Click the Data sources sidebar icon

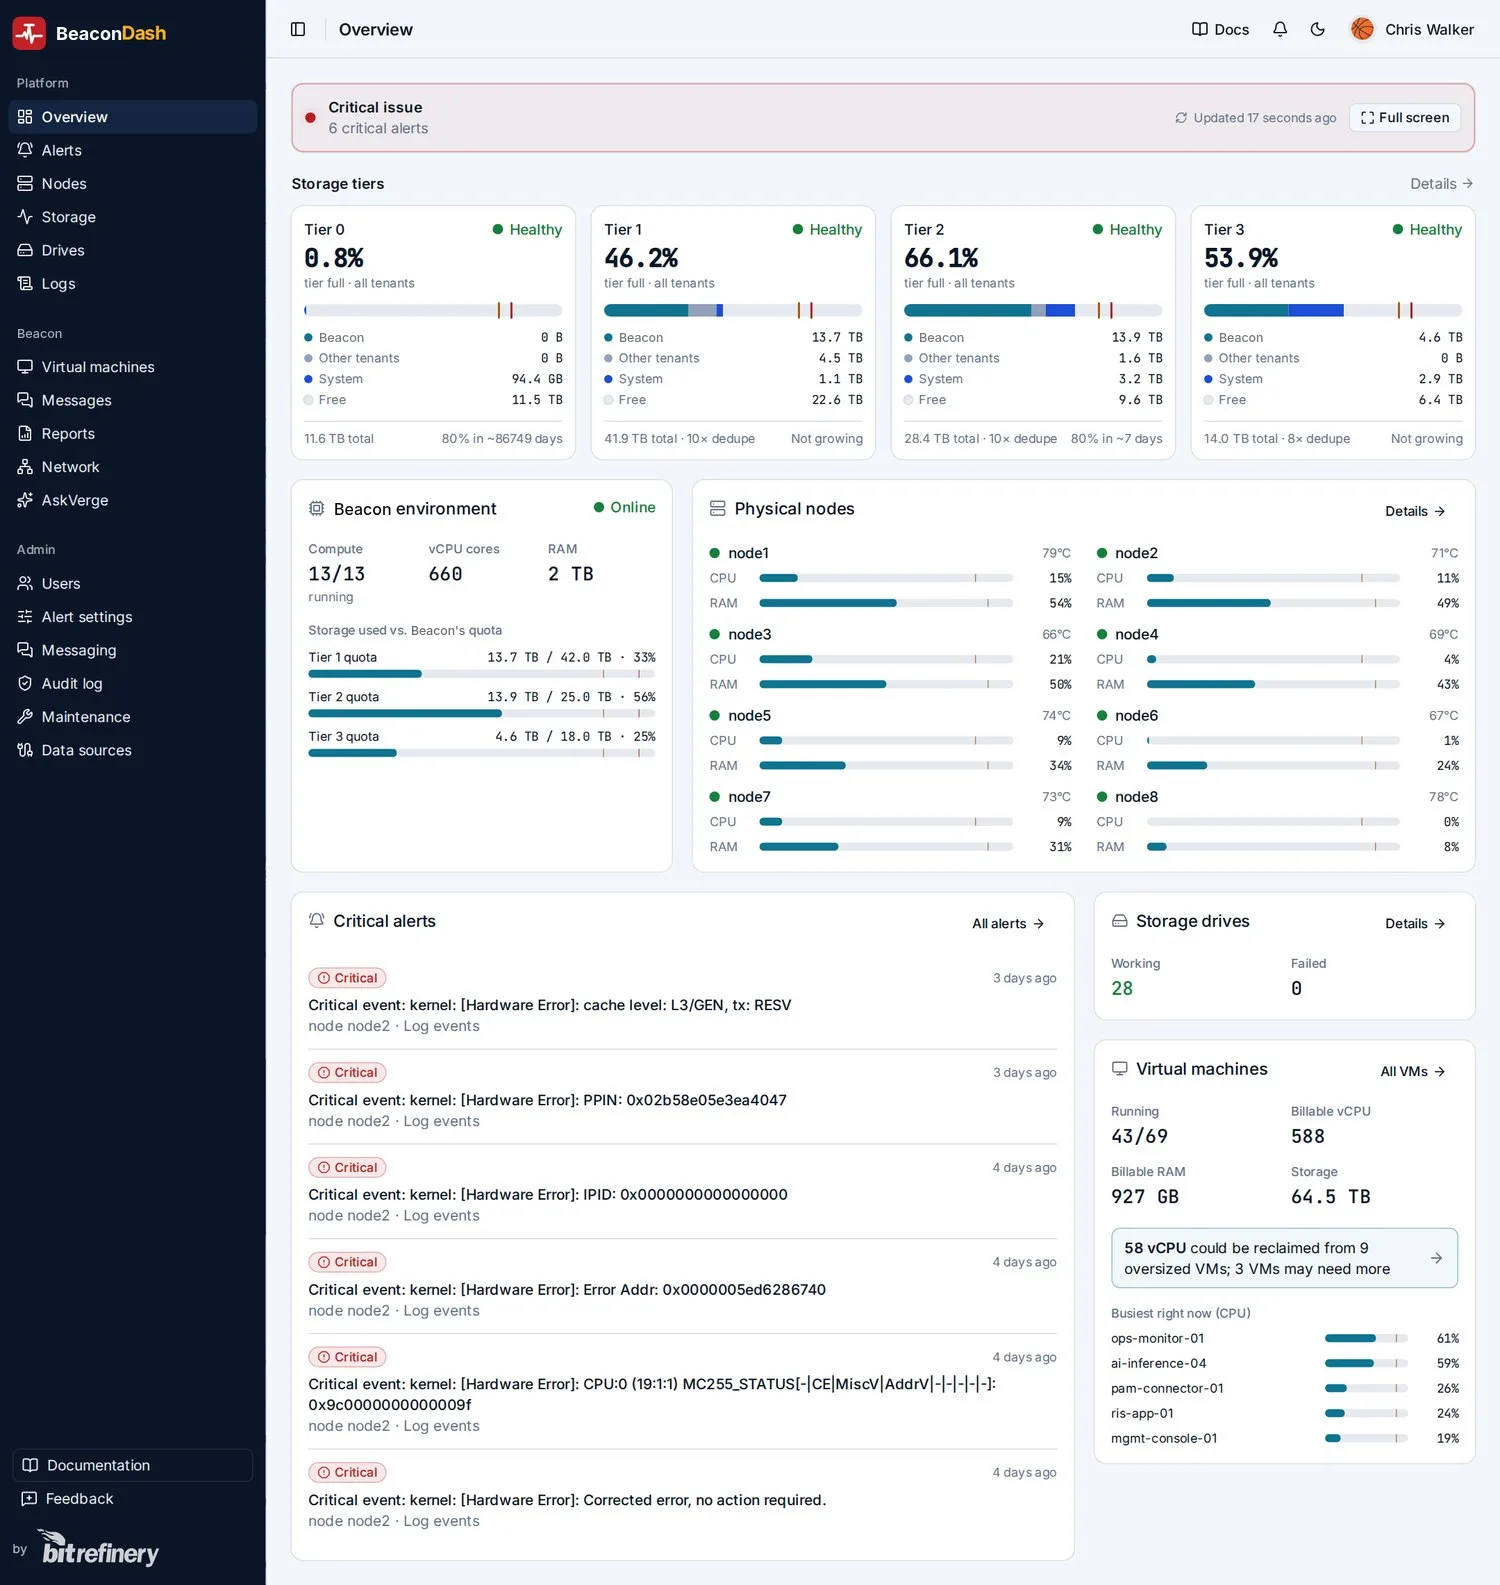25,750
